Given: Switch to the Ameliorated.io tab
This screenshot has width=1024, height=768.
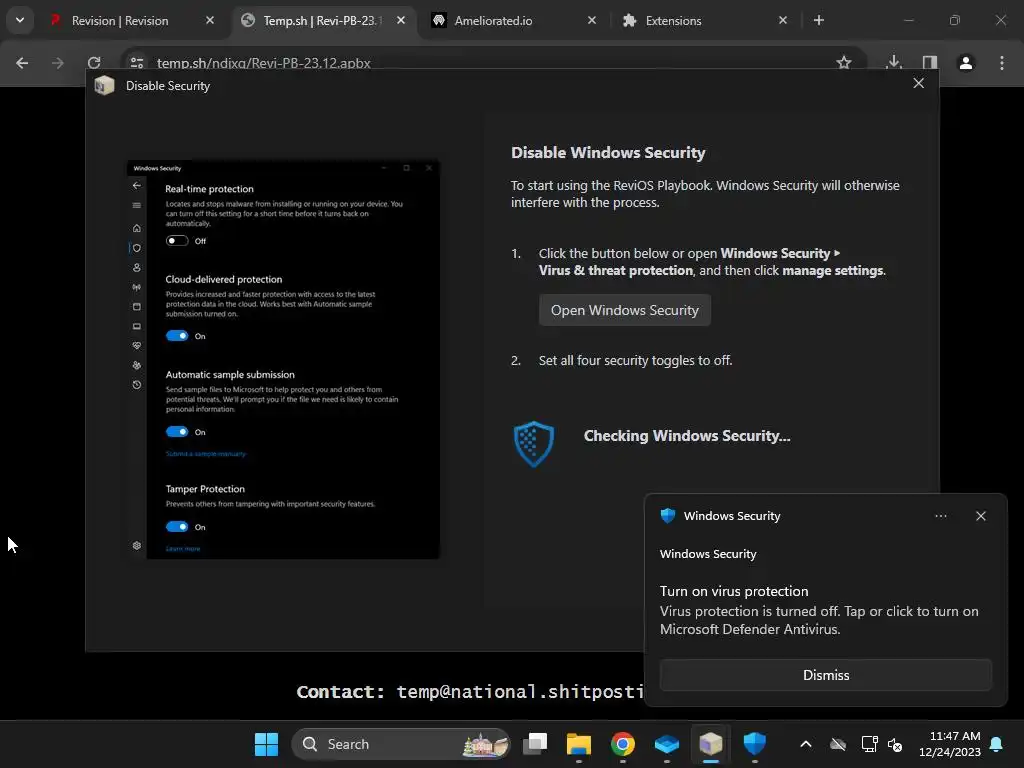Looking at the screenshot, I should coord(493,21).
